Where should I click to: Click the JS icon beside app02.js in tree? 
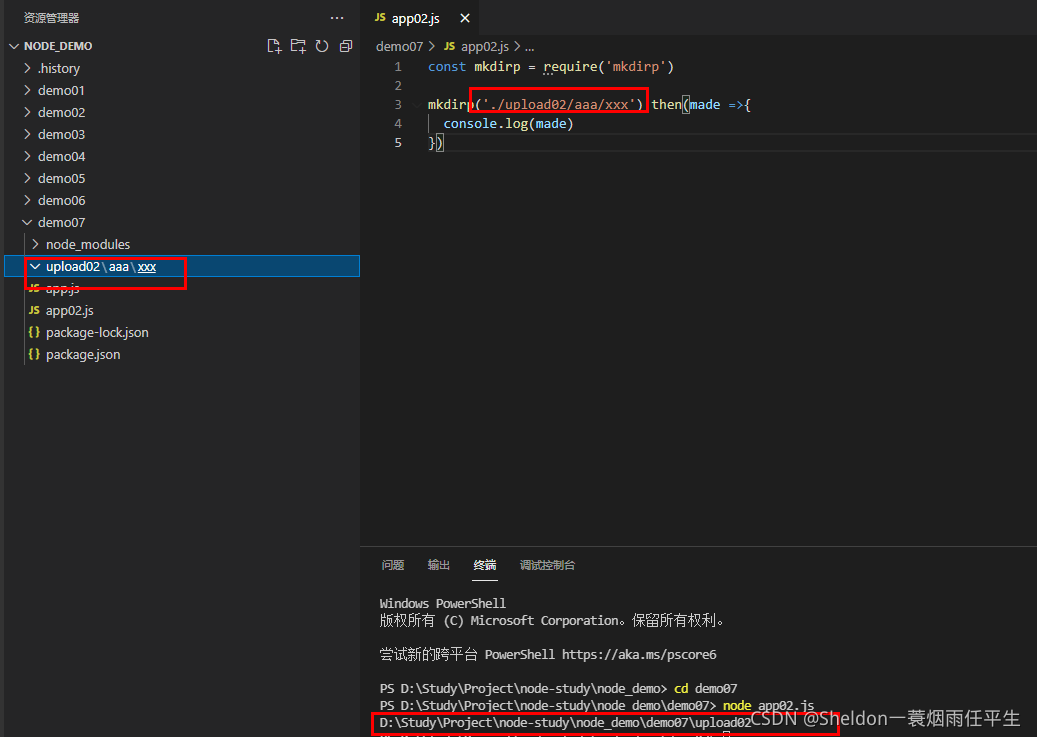click(34, 310)
